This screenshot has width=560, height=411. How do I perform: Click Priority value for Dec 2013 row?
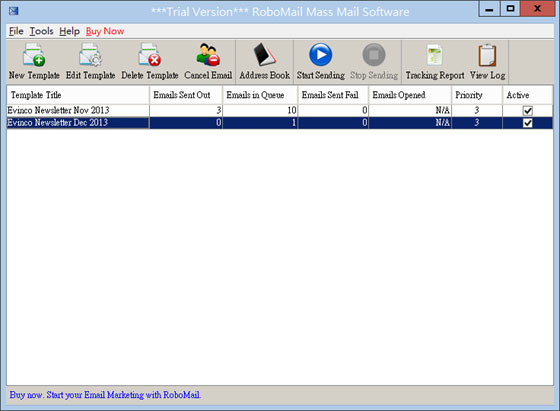pyautogui.click(x=477, y=123)
